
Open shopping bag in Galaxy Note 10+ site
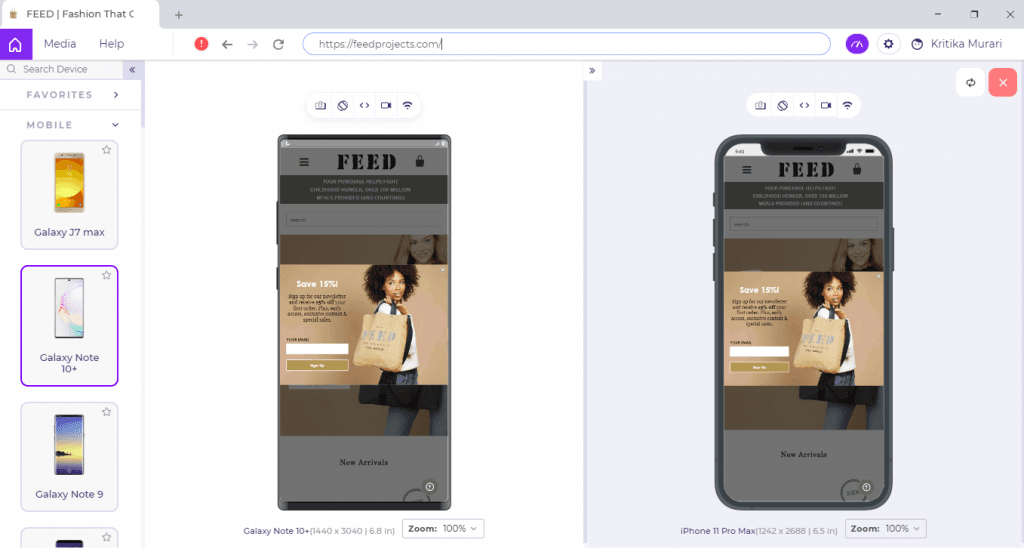pos(420,161)
